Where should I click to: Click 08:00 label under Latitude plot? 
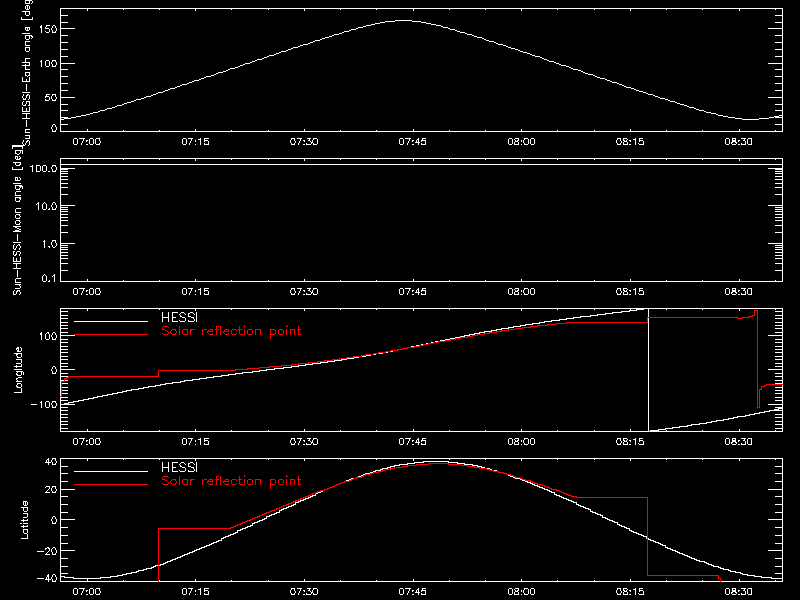[x=521, y=591]
